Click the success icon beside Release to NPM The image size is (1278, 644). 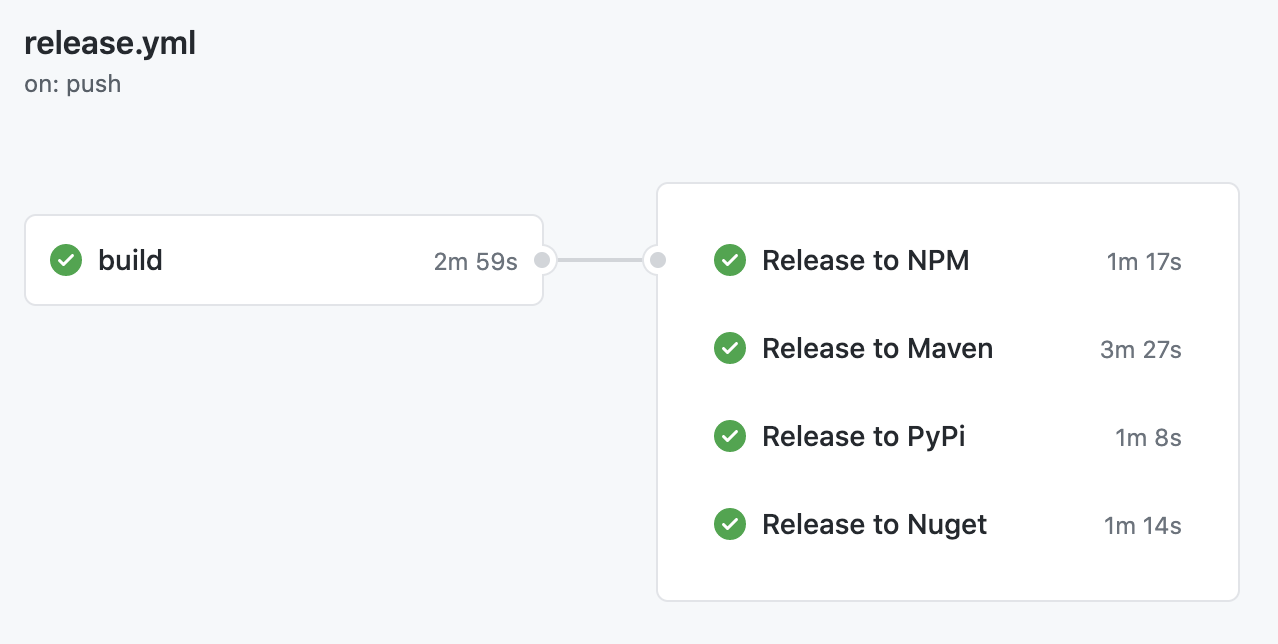[730, 260]
